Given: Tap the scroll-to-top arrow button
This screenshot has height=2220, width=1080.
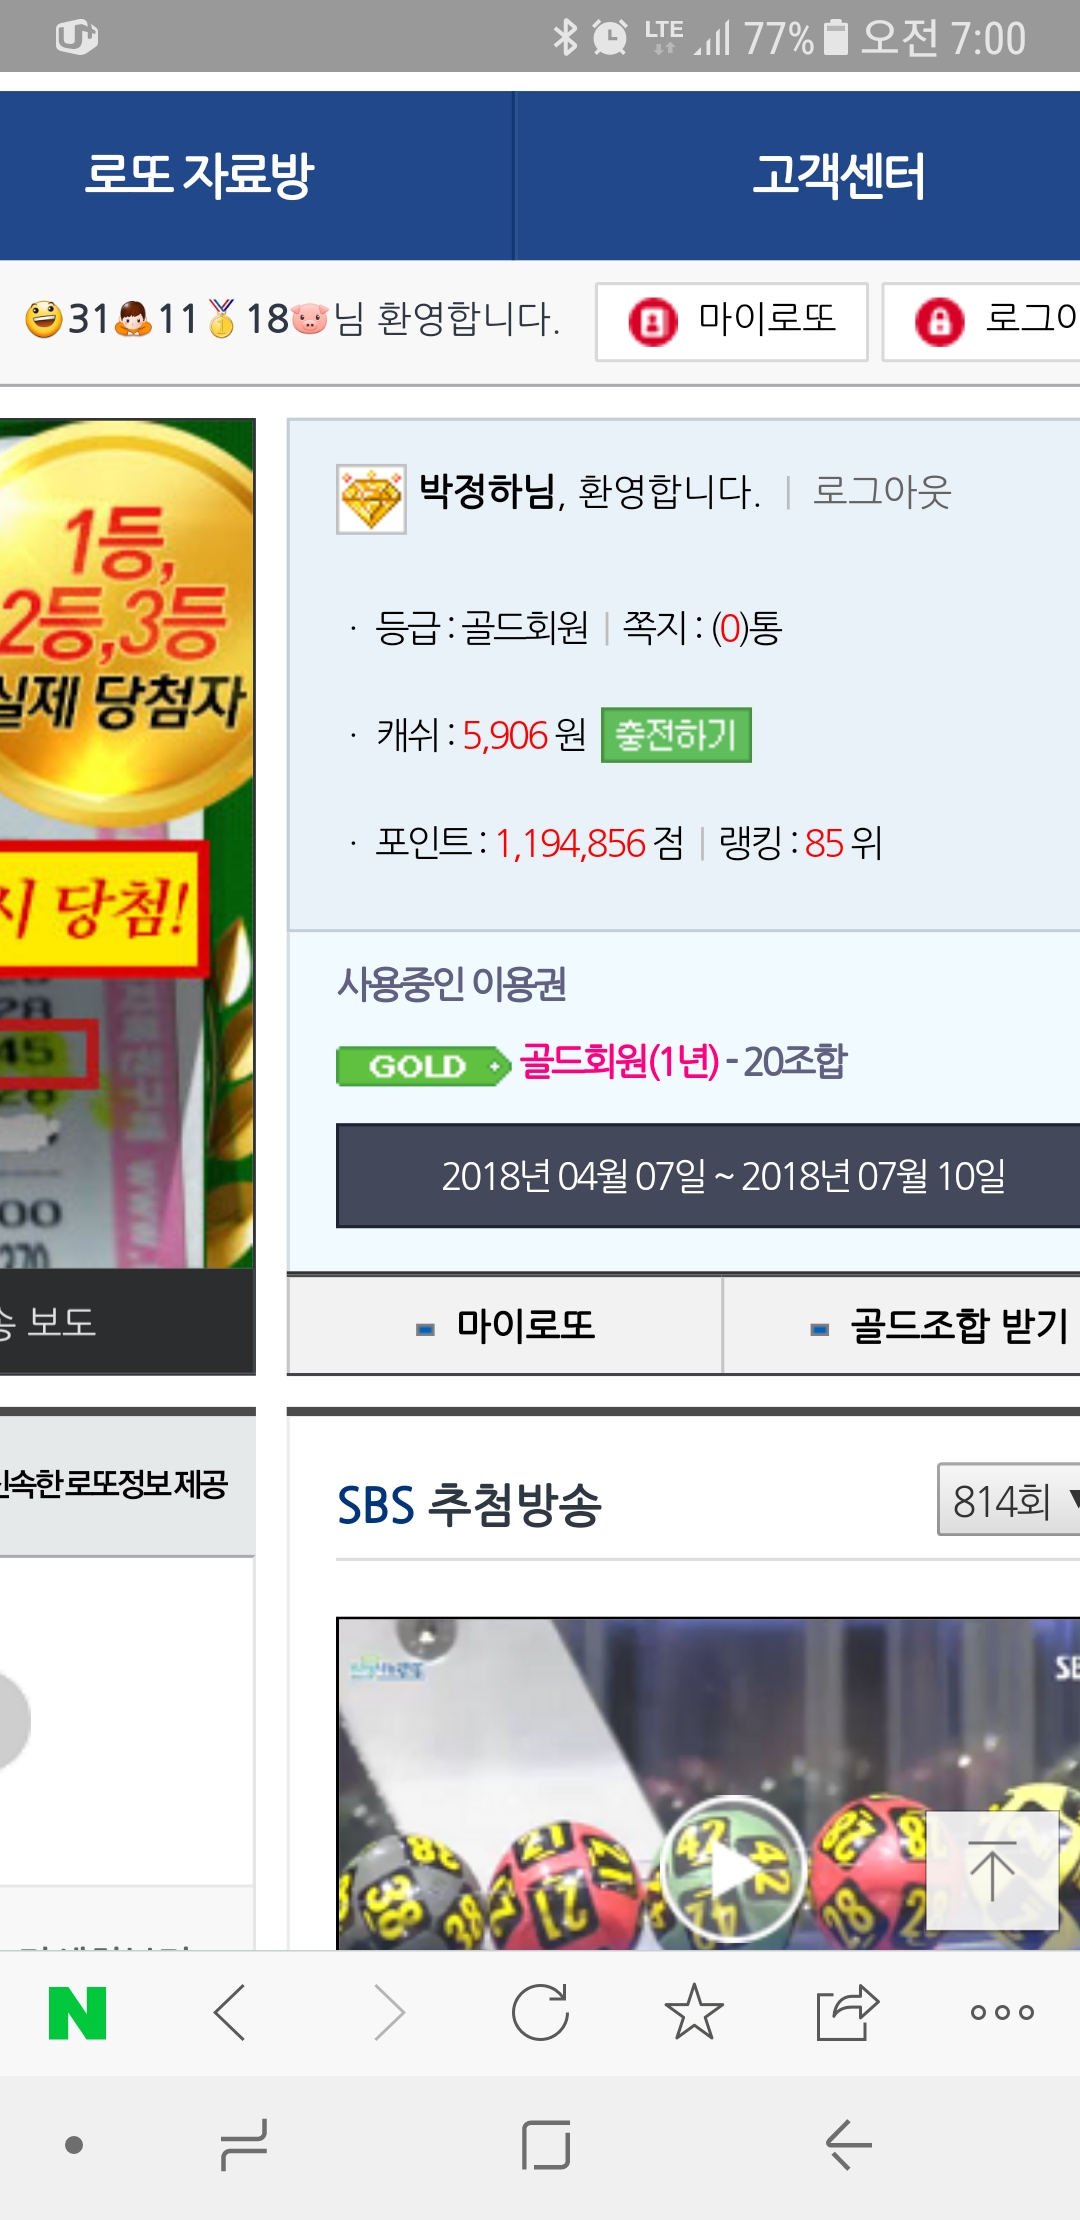Looking at the screenshot, I should coord(992,1870).
